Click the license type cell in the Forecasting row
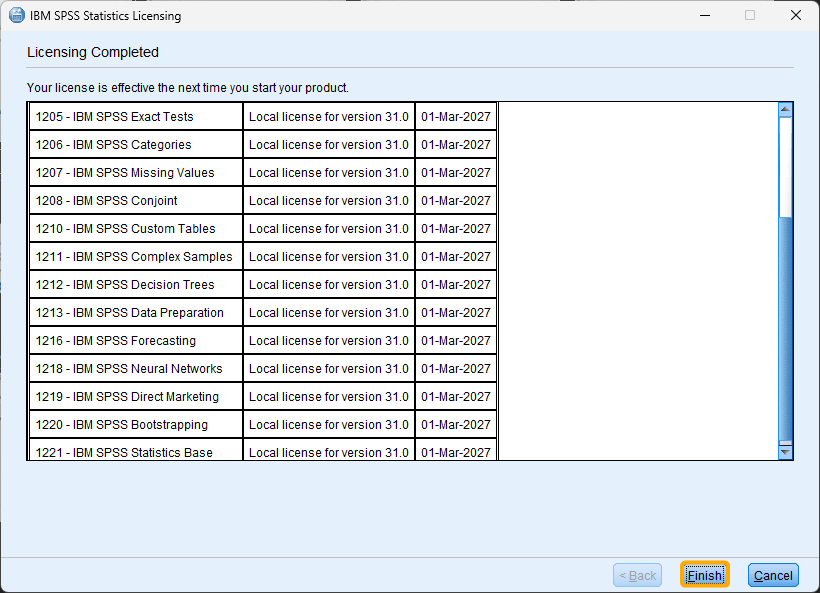The image size is (820, 593). 329,340
